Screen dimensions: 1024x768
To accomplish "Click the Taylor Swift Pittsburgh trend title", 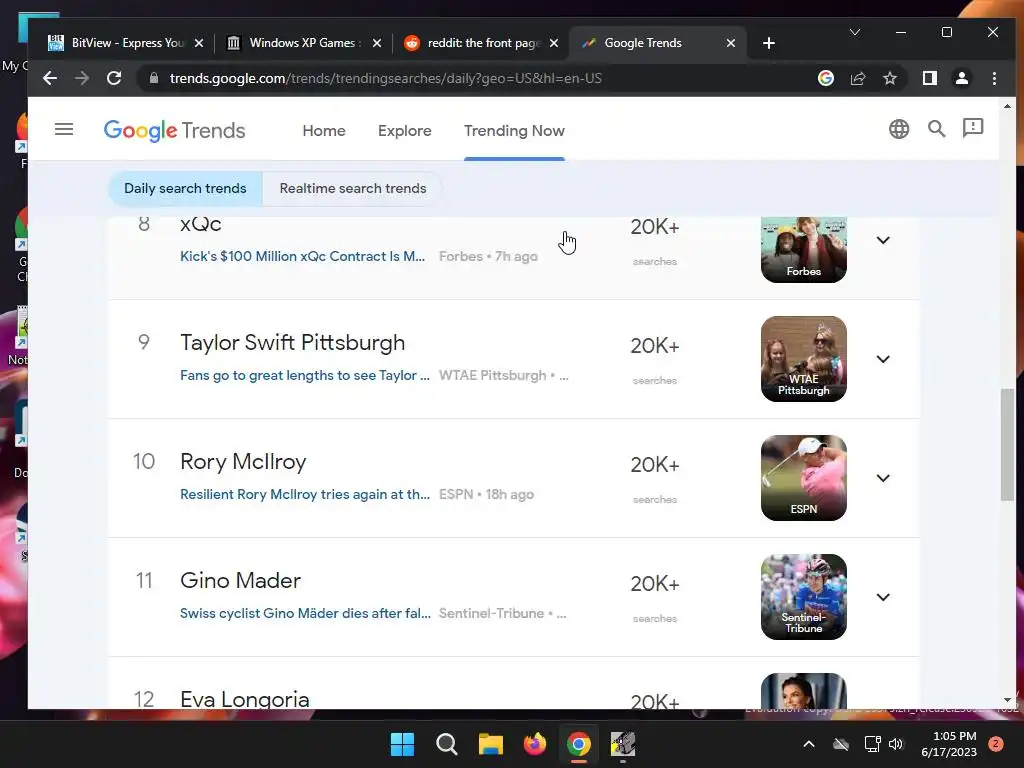I will 293,343.
